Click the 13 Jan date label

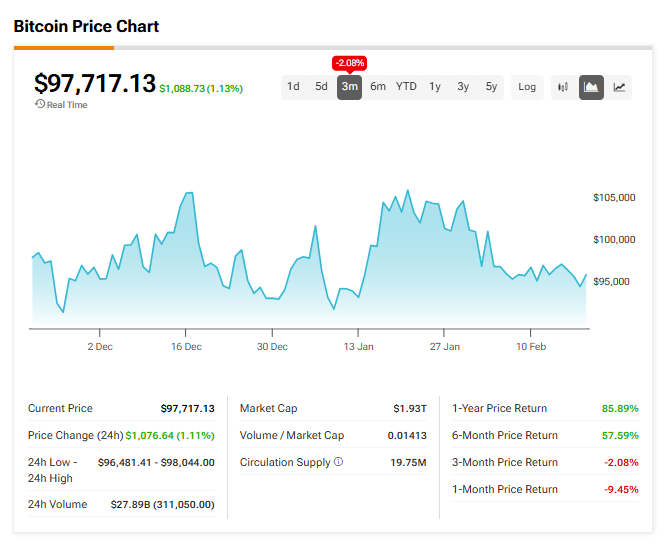(358, 347)
